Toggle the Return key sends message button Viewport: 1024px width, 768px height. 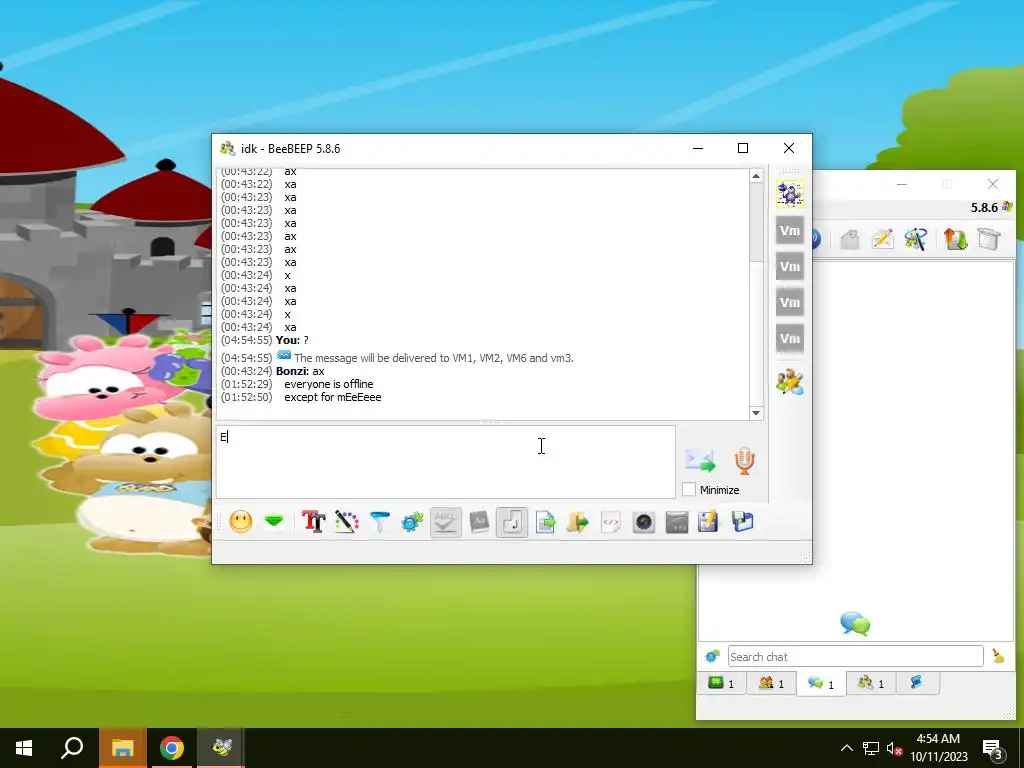click(512, 522)
